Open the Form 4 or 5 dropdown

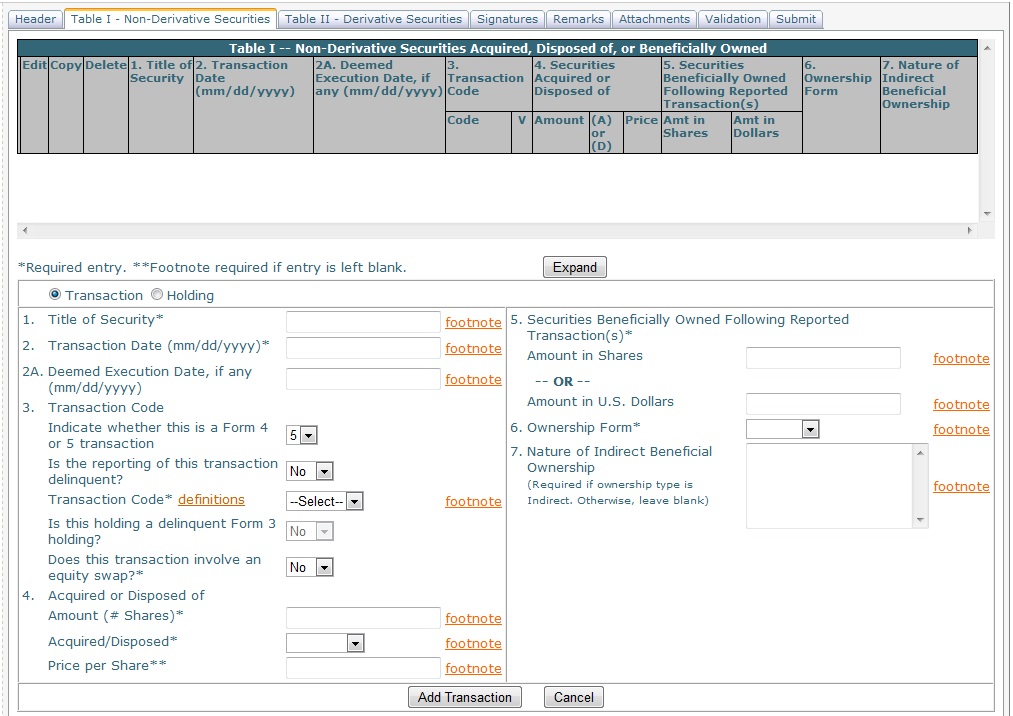click(302, 436)
